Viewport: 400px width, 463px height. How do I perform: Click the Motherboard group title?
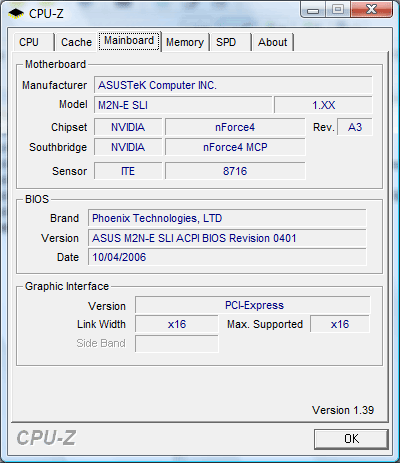pos(55,64)
